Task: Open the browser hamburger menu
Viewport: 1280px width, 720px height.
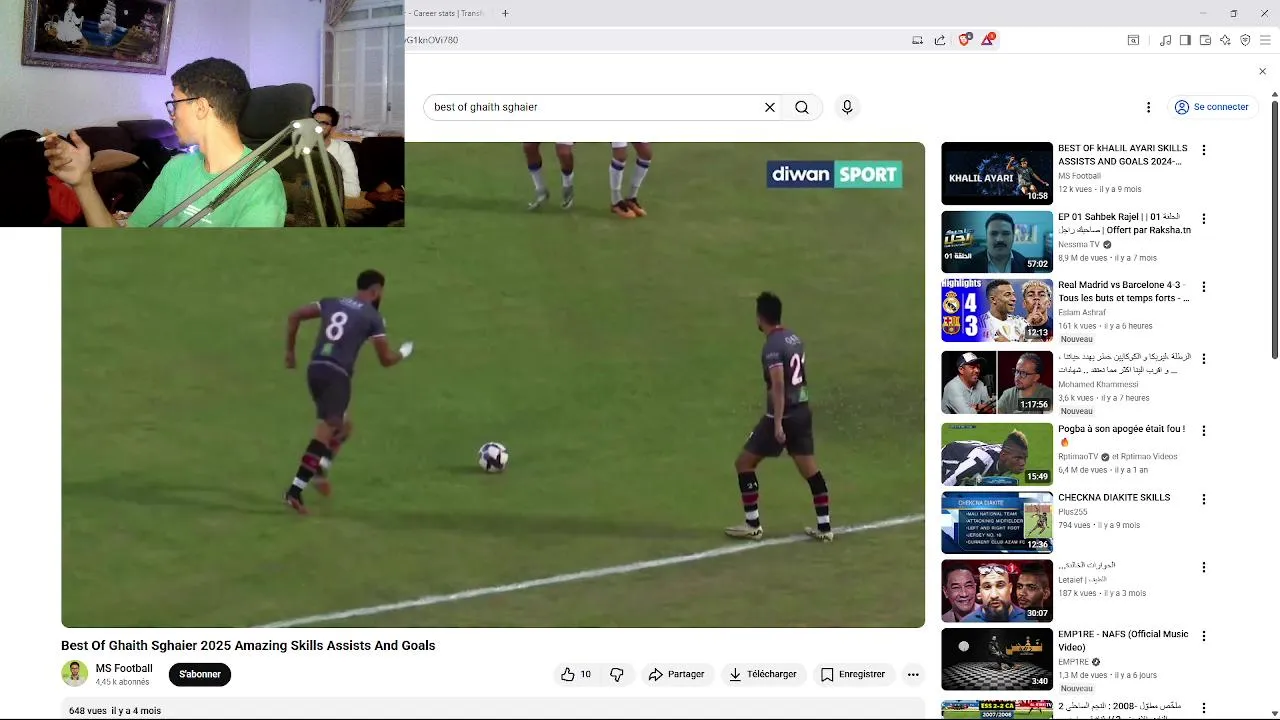Action: tap(1265, 40)
